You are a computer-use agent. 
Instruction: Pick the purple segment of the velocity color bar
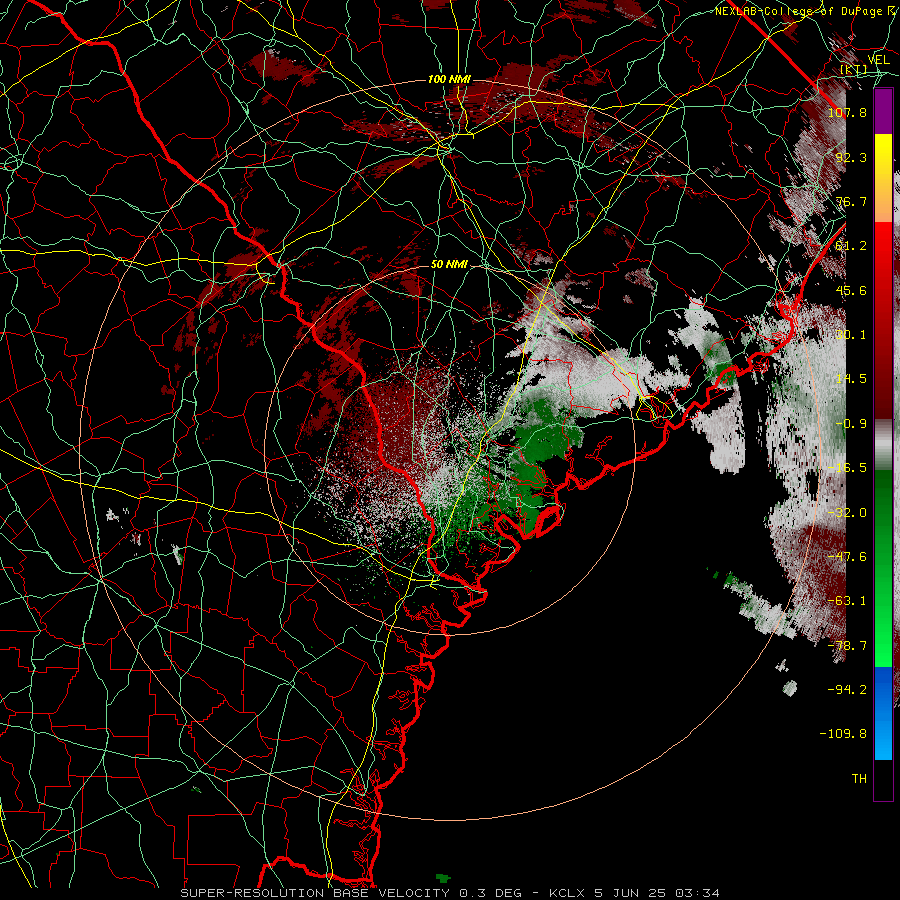pyautogui.click(x=883, y=111)
